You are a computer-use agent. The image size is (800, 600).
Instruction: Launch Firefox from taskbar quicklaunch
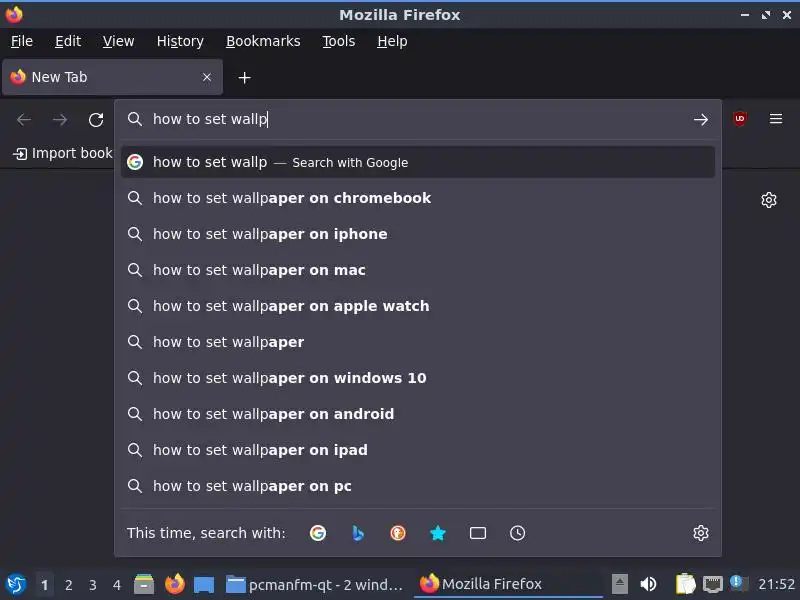coord(174,584)
